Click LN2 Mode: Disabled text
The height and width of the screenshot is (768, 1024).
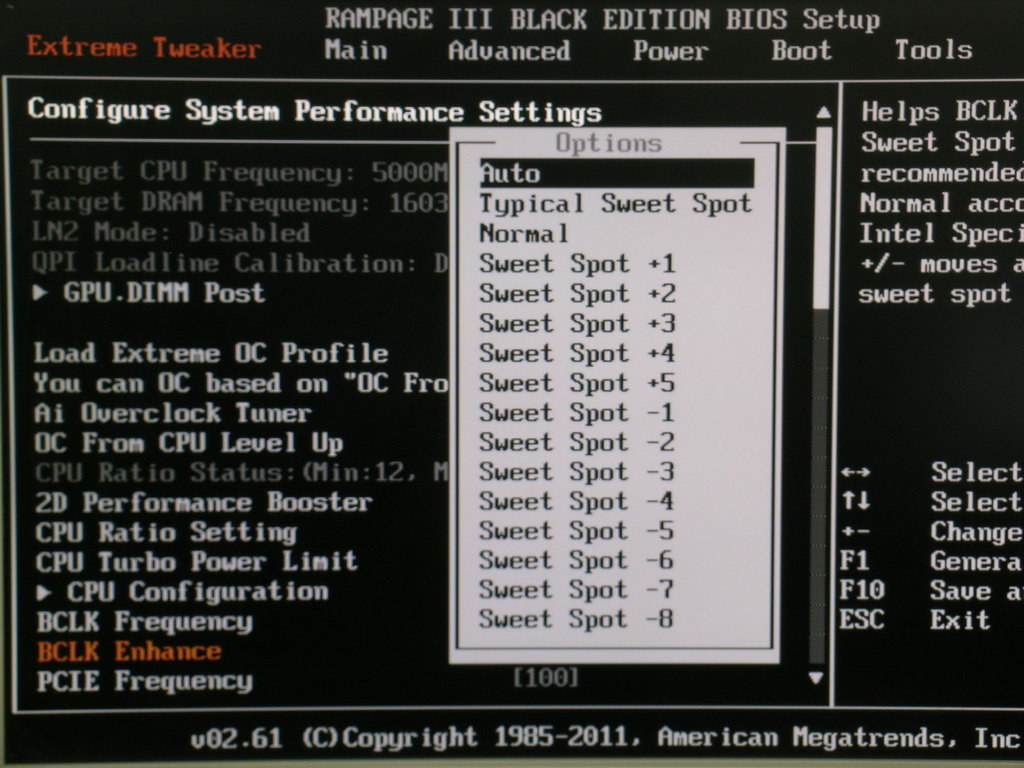(171, 232)
